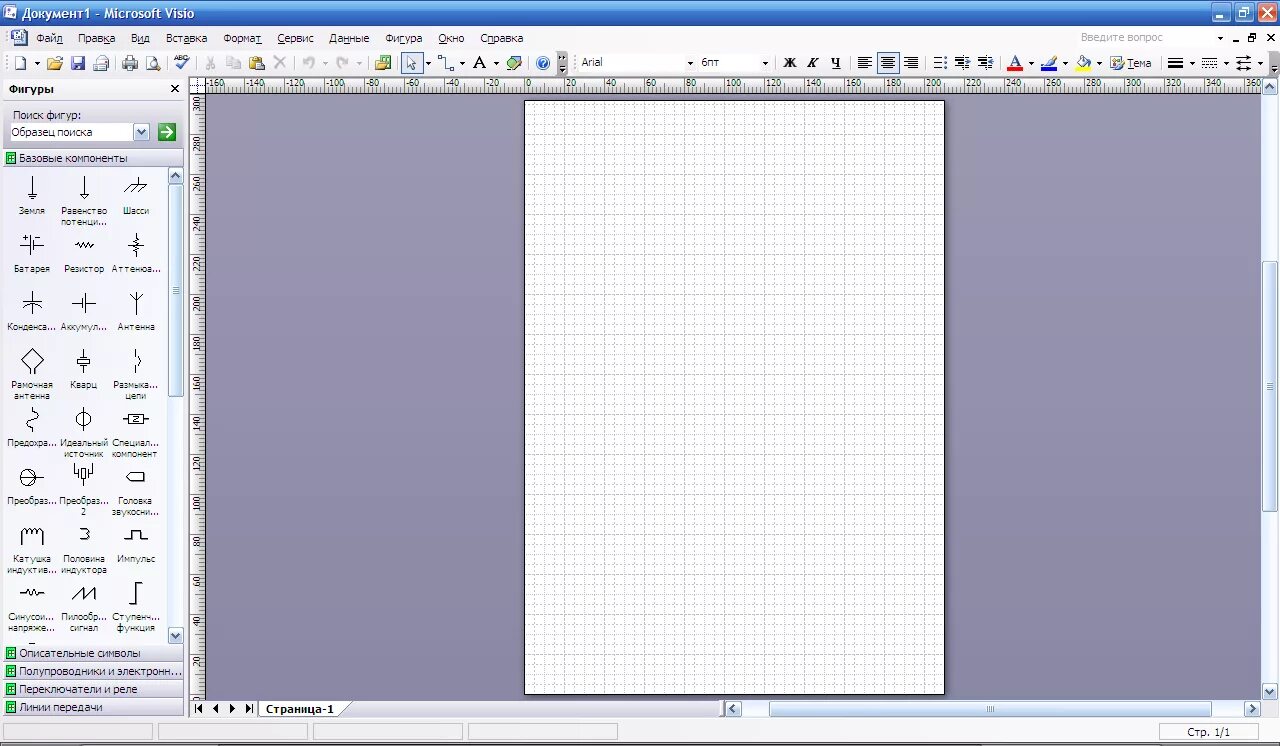Click the Print icon
This screenshot has width=1280, height=746.
(130, 63)
